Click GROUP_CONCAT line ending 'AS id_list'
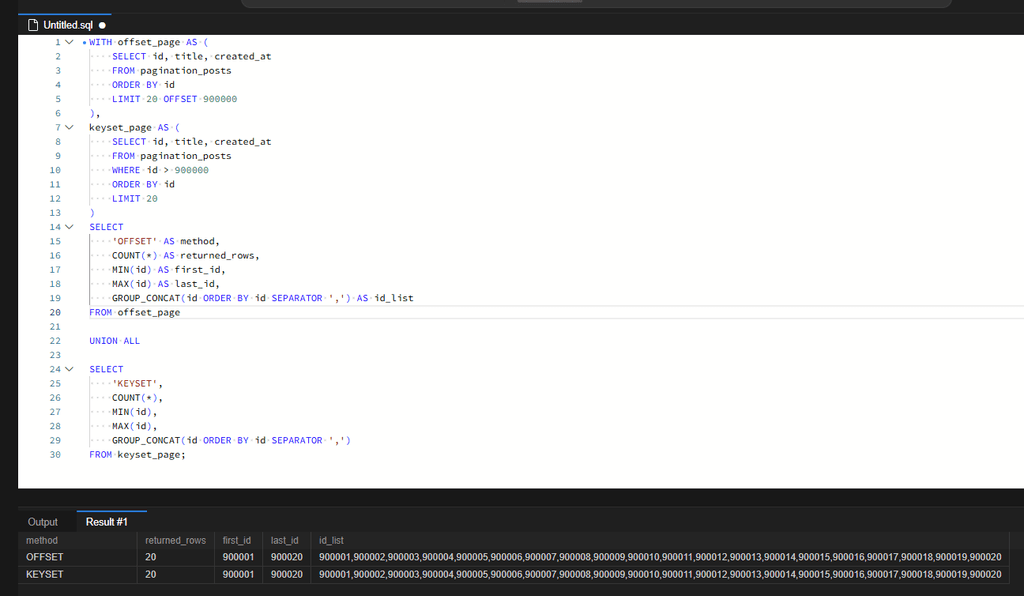1024x596 pixels. [263, 298]
